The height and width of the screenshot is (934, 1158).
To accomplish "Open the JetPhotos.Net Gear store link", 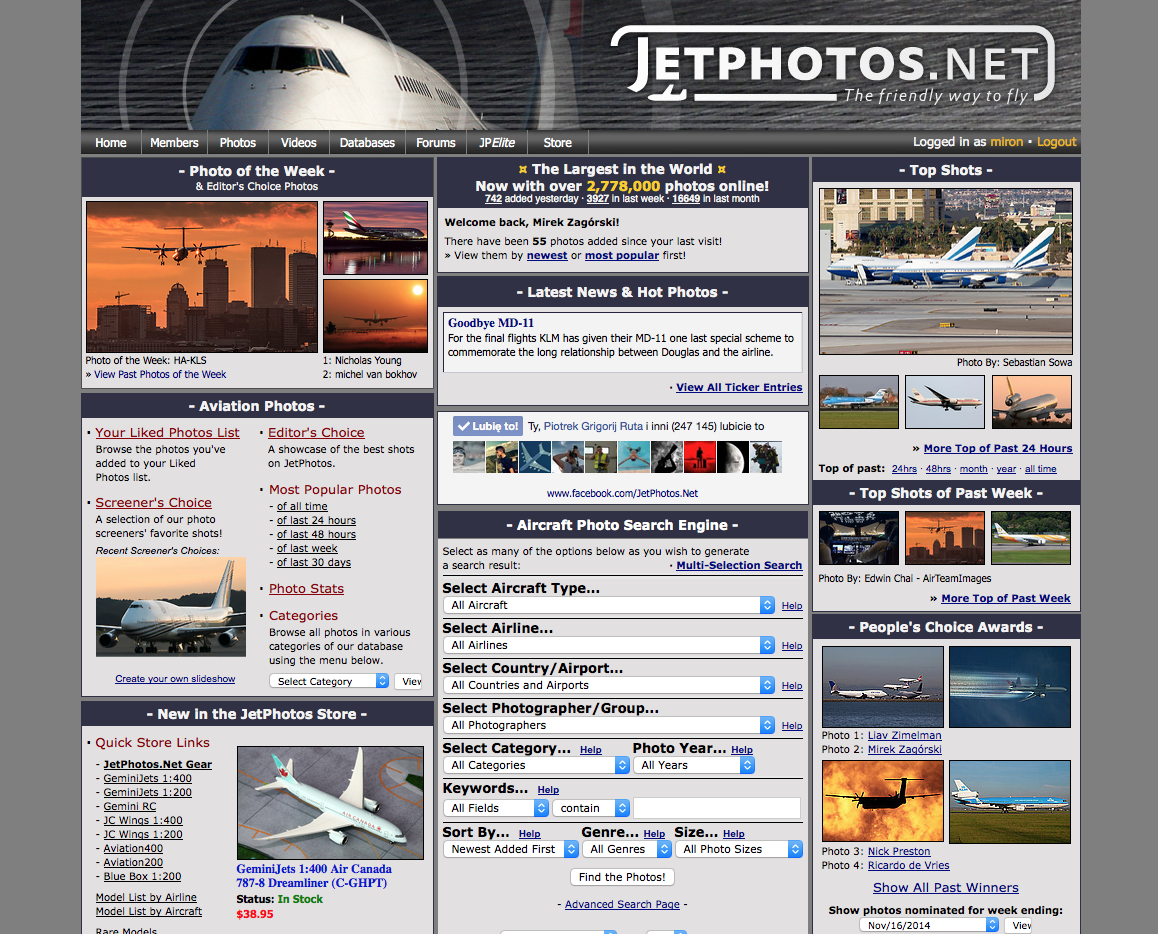I will [x=157, y=764].
